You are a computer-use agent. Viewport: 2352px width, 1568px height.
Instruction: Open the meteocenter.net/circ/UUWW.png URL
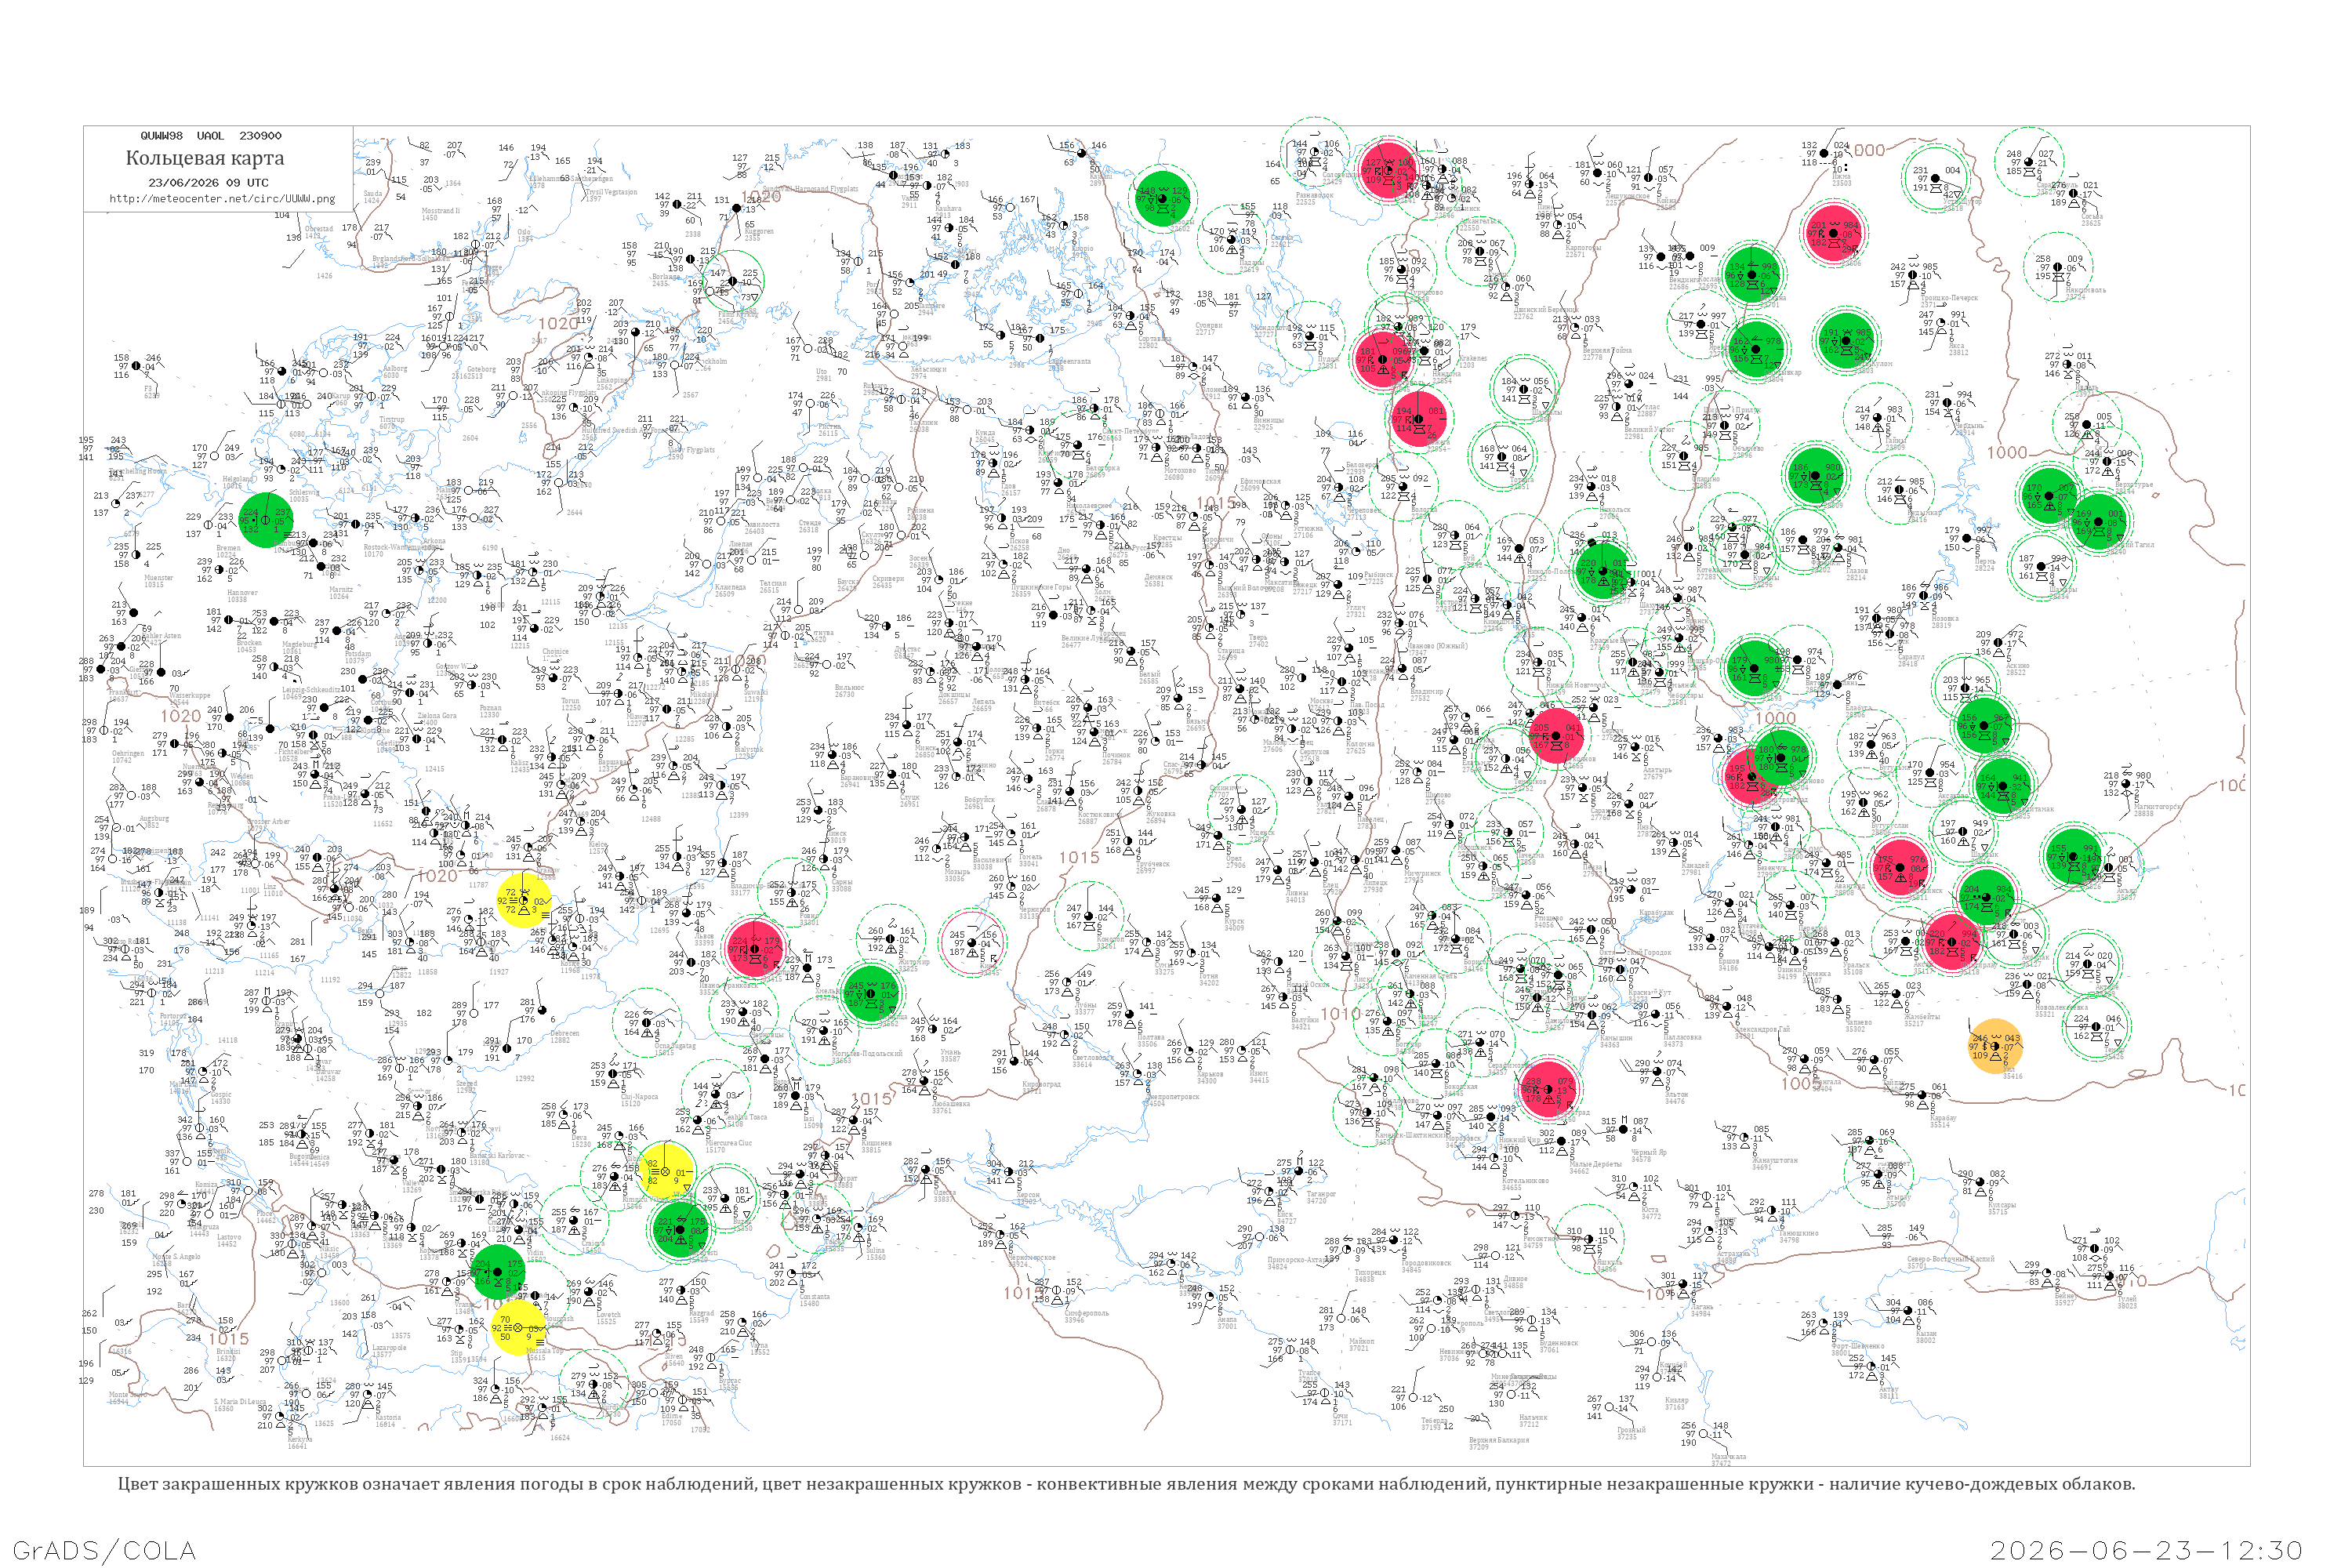[222, 198]
